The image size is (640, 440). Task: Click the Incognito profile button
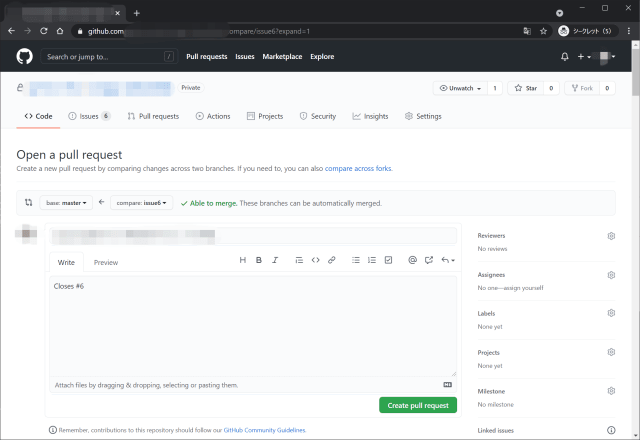click(586, 31)
